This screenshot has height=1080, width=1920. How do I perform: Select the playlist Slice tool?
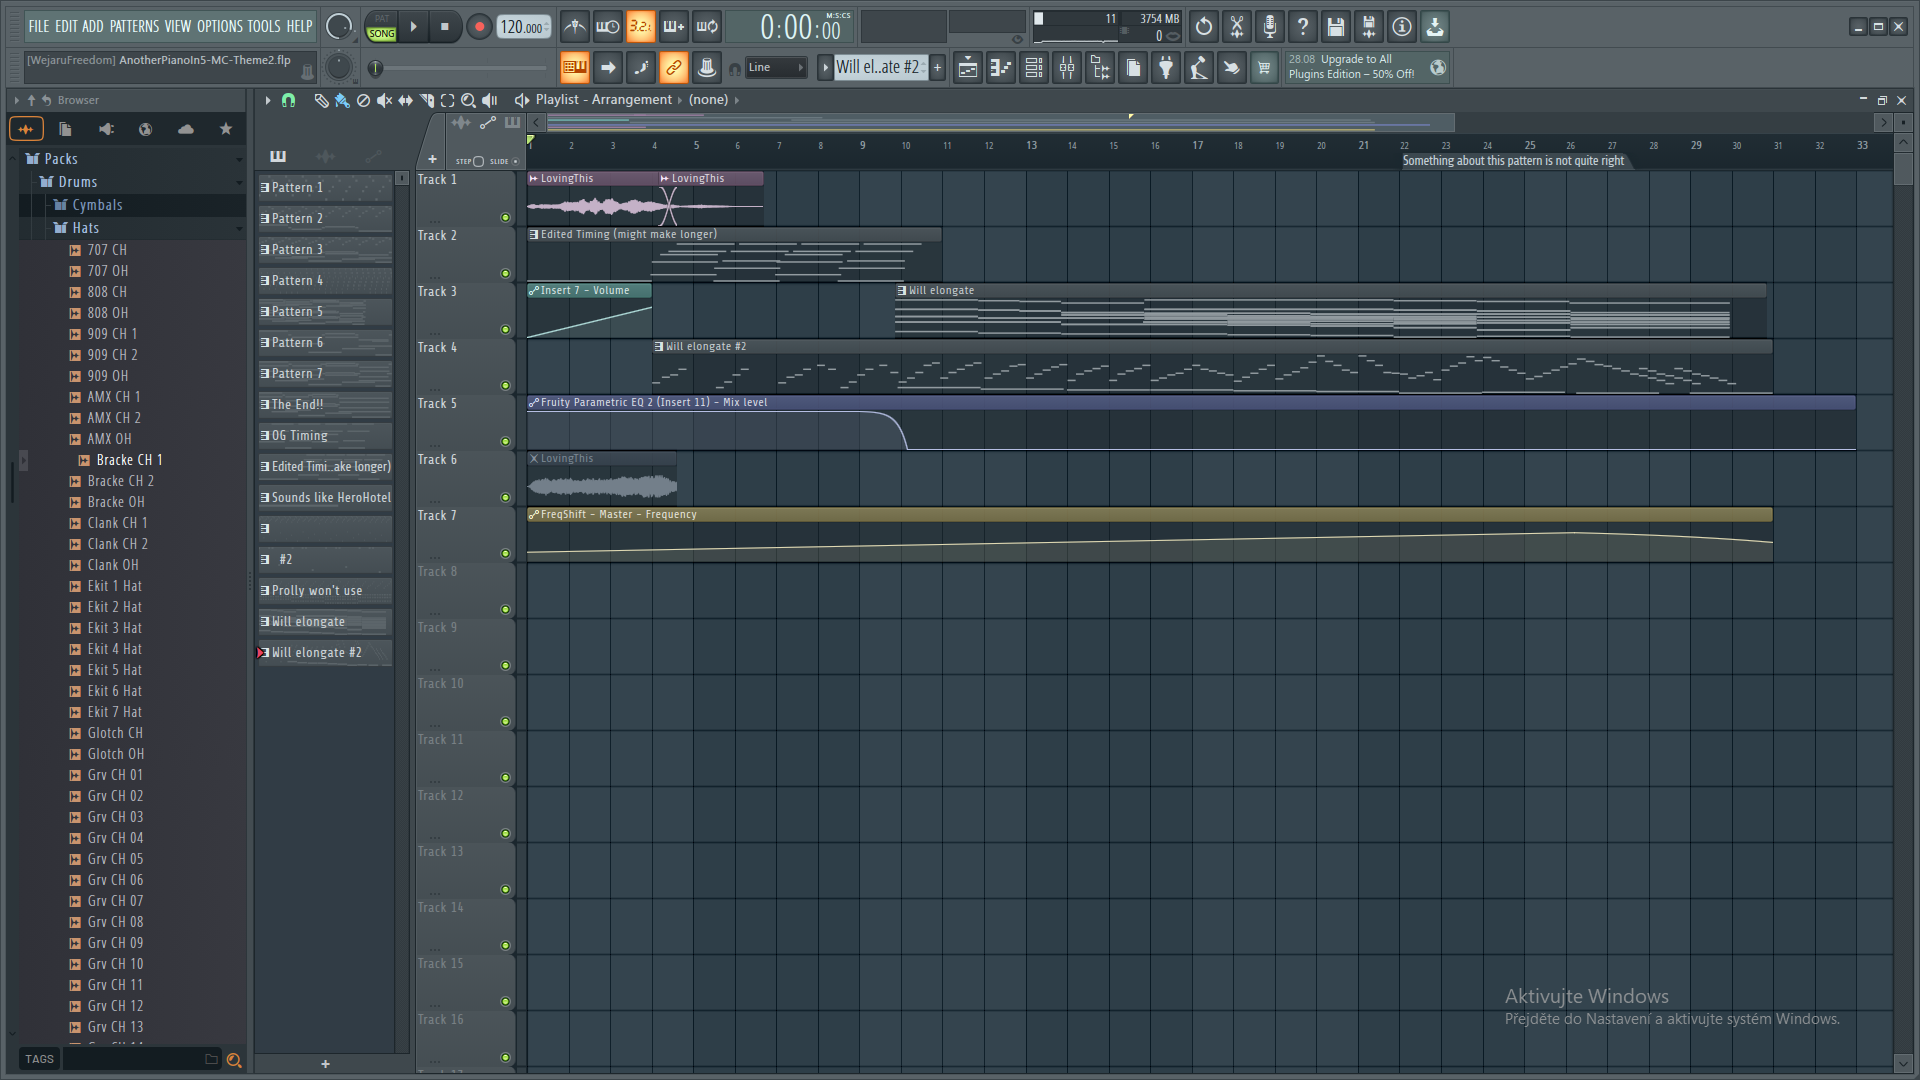[427, 100]
